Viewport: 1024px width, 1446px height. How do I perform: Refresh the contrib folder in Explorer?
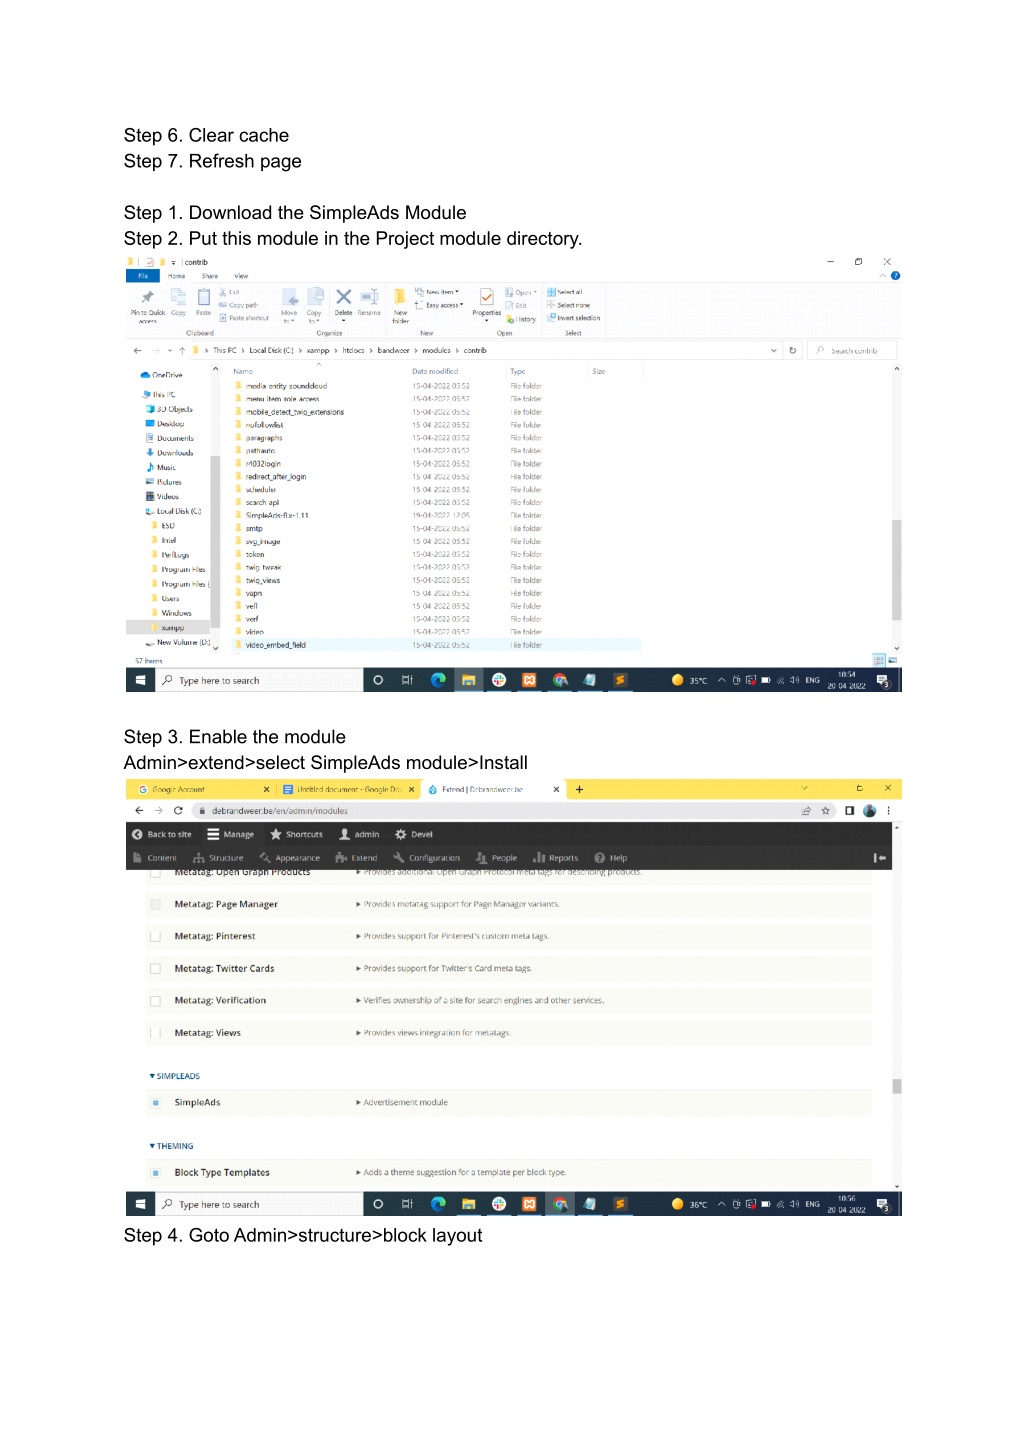click(793, 350)
